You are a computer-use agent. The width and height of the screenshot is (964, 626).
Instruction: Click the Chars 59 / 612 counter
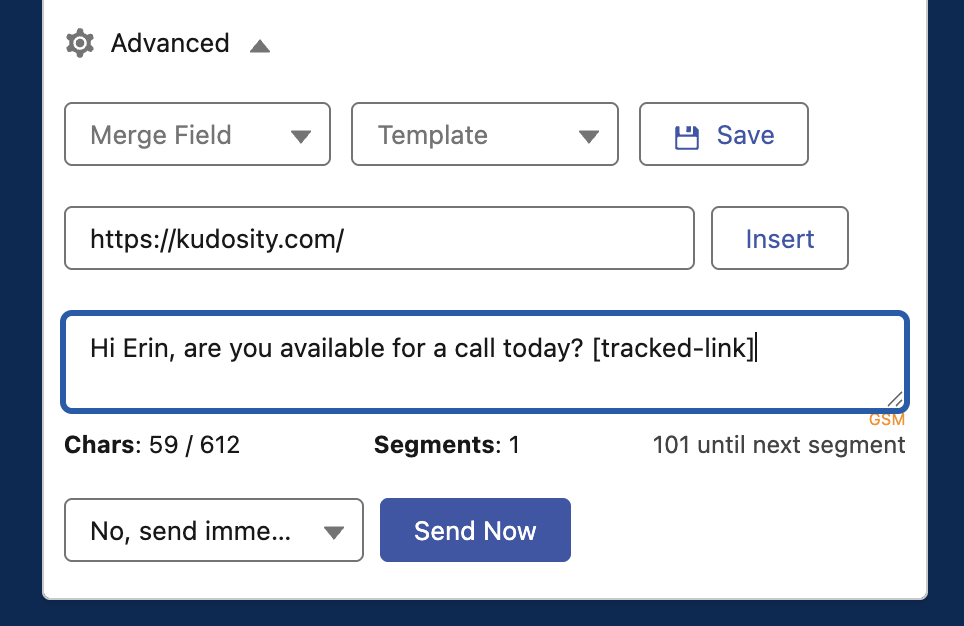152,445
